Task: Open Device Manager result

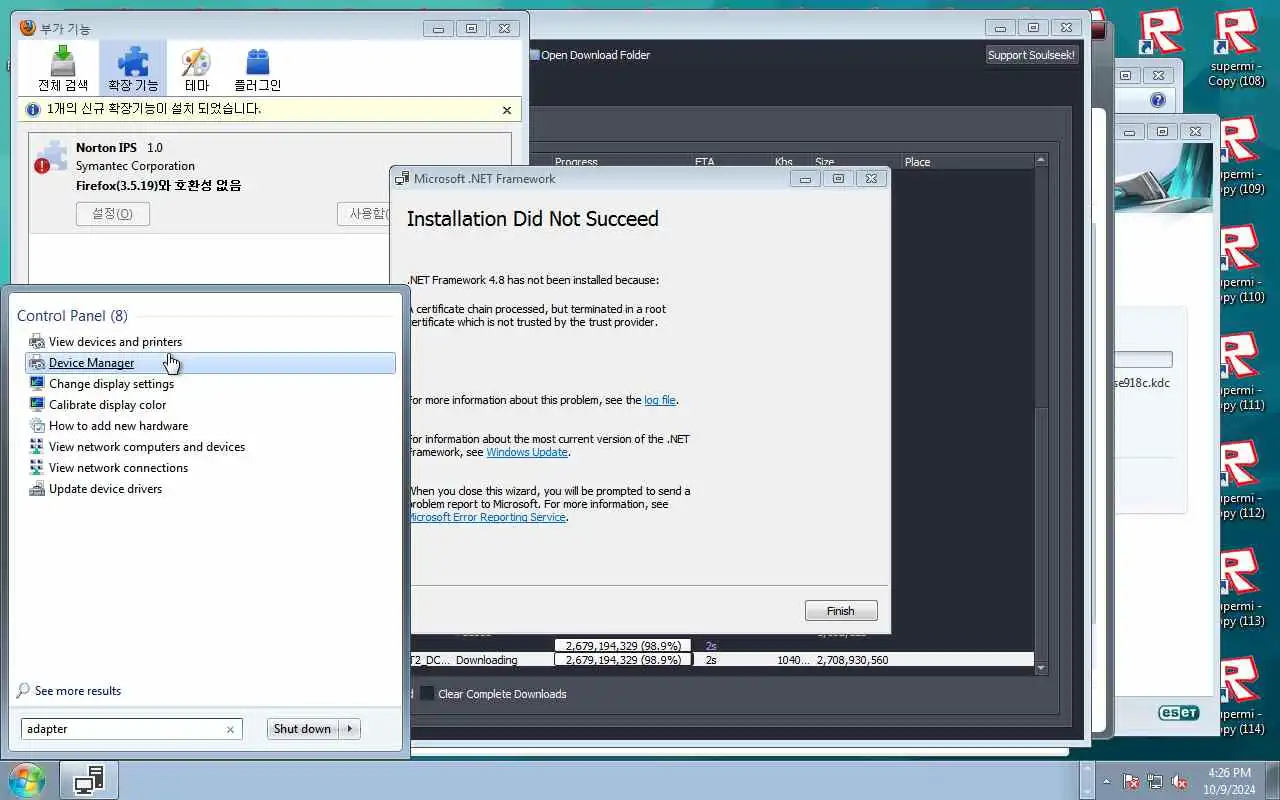Action: pos(210,363)
